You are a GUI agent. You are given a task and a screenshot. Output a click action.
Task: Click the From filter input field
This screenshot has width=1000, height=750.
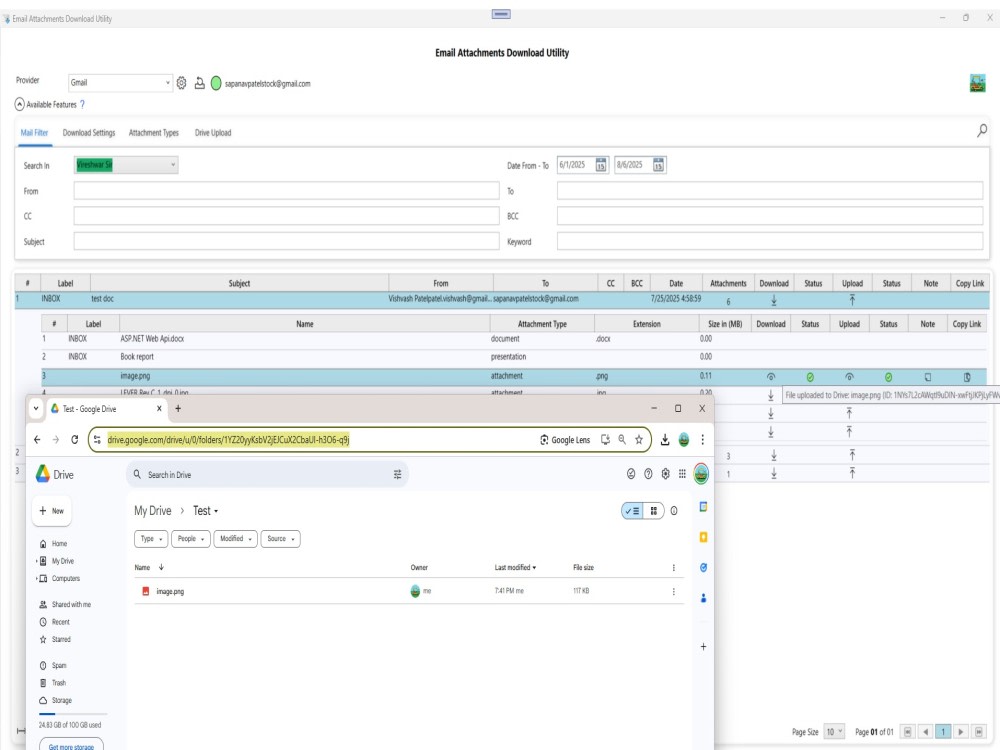click(286, 191)
